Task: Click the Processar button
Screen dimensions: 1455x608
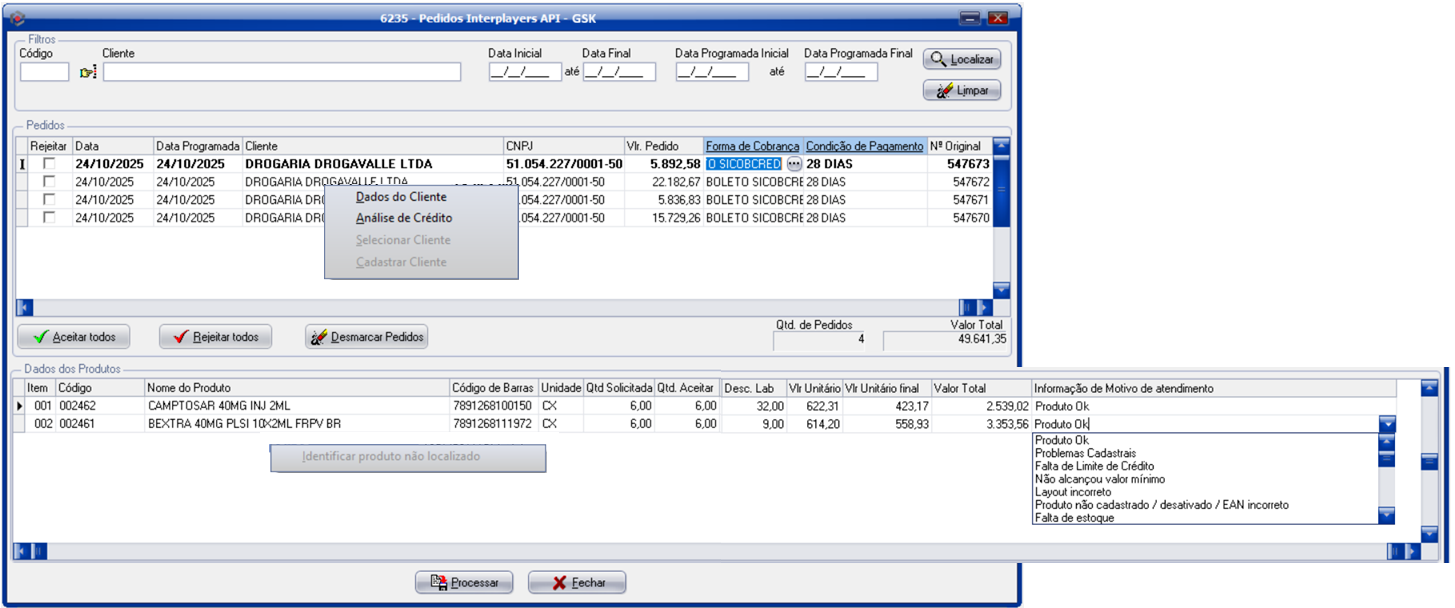Action: 464,582
